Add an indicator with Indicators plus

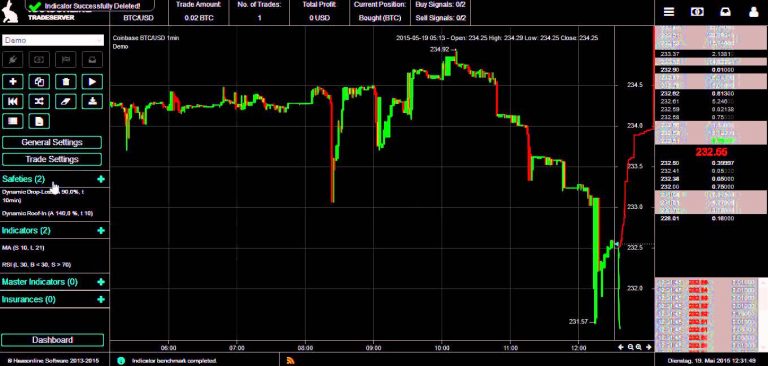click(101, 230)
